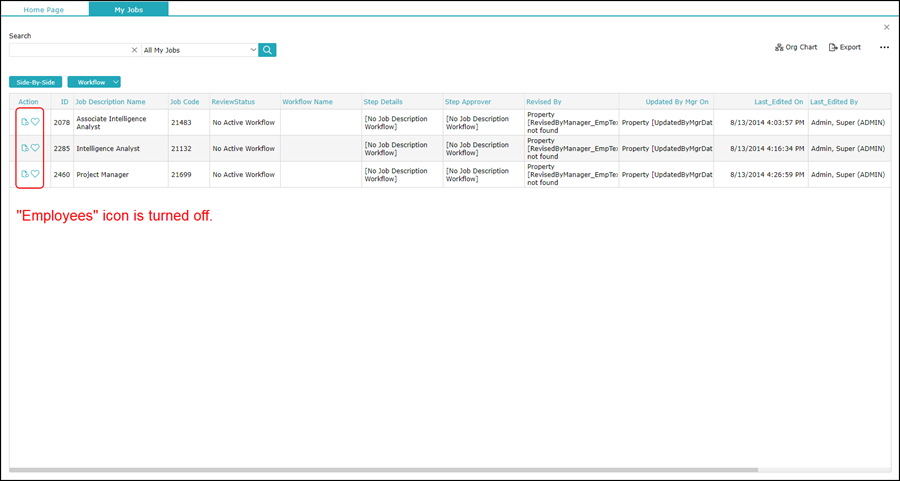This screenshot has height=481, width=900.
Task: Open the three-dot more options menu
Action: click(884, 47)
